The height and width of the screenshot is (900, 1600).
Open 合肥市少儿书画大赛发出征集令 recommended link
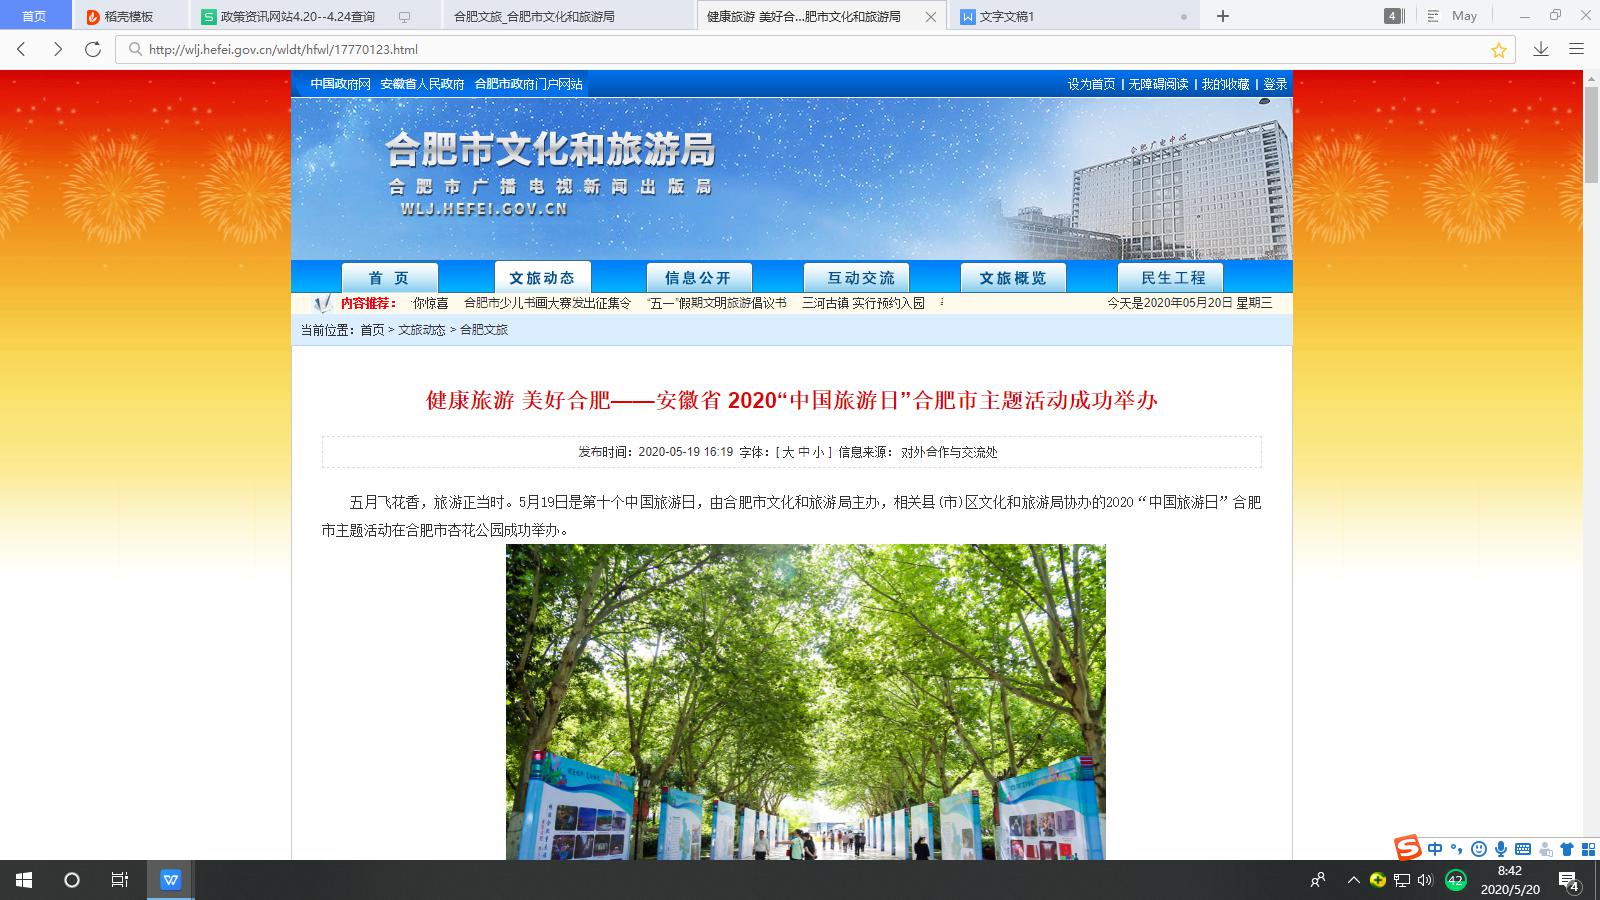click(x=547, y=303)
